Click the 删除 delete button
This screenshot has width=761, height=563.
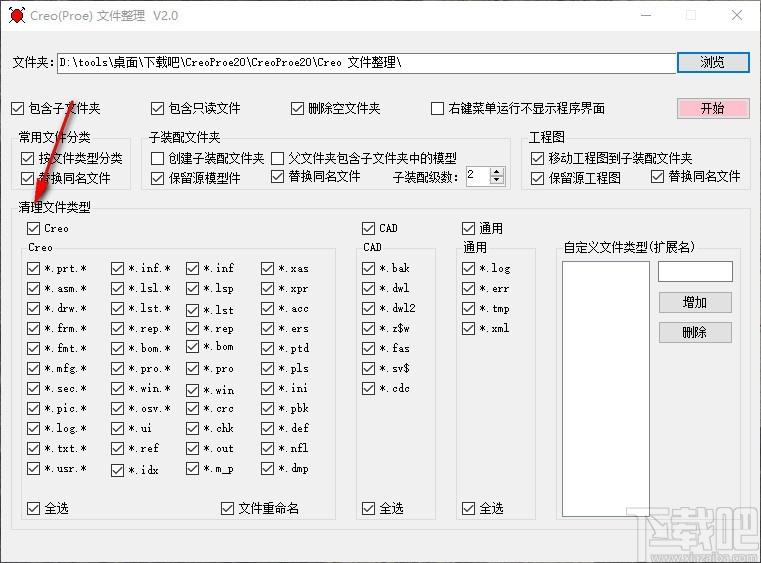point(695,332)
